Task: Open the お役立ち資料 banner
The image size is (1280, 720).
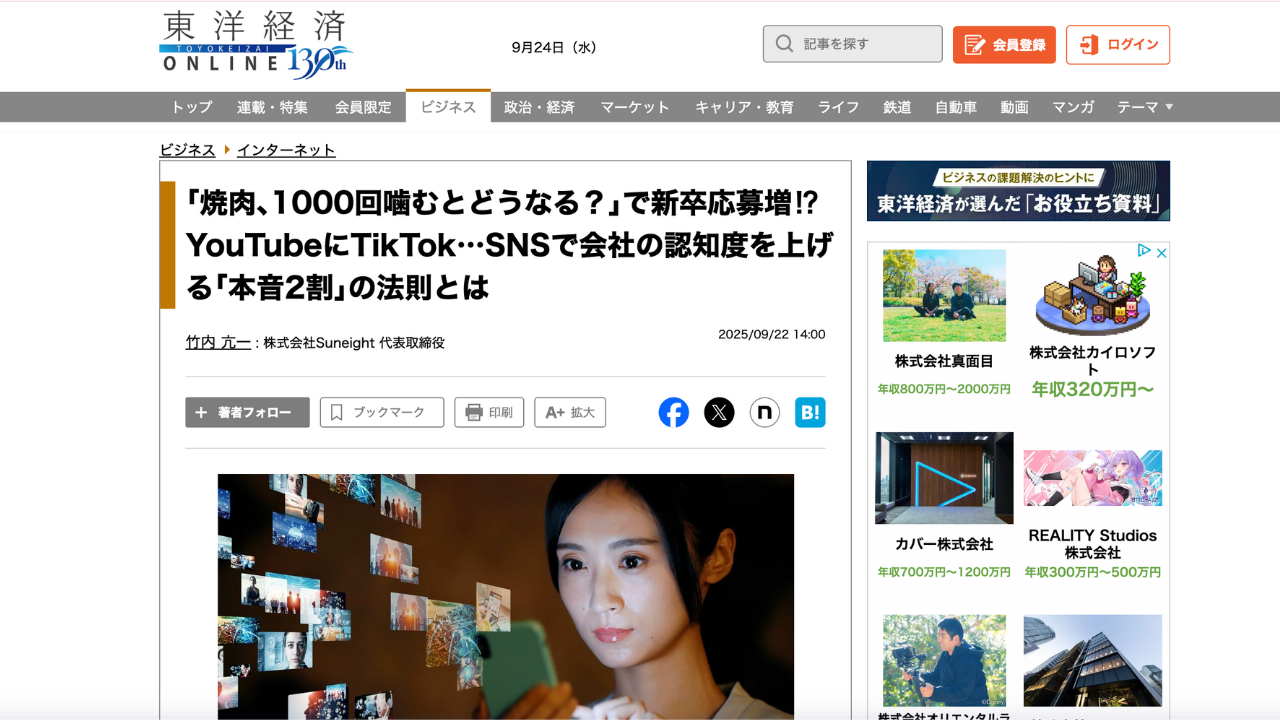Action: tap(1018, 190)
